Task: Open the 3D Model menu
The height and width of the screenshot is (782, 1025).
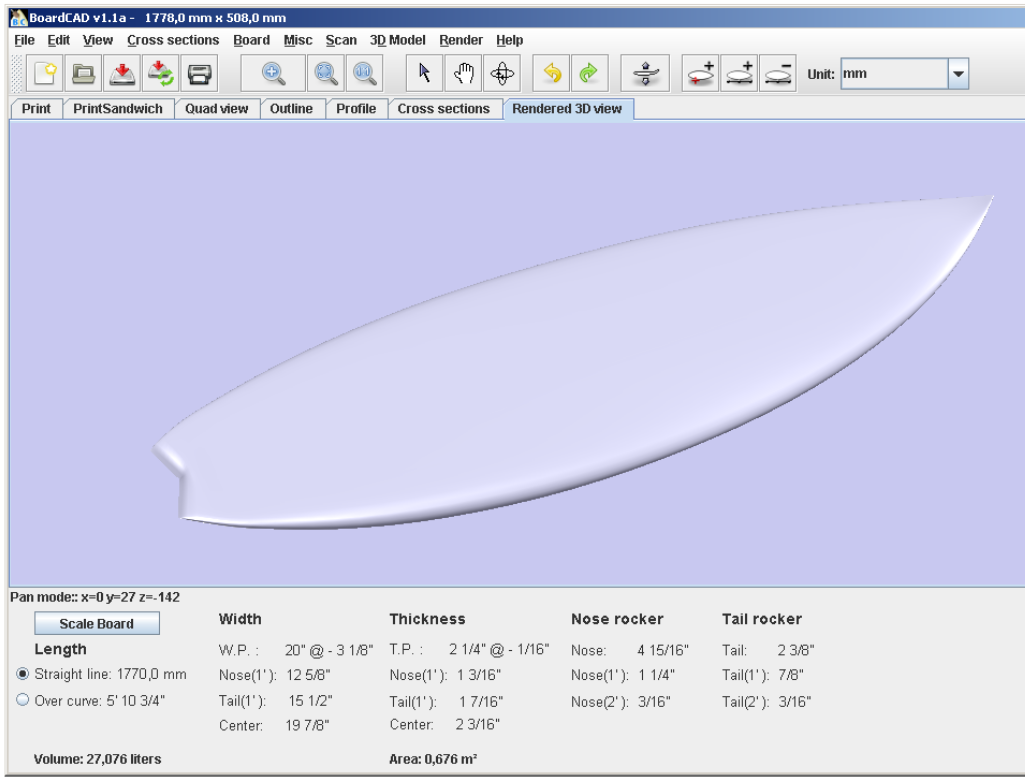Action: coord(397,40)
